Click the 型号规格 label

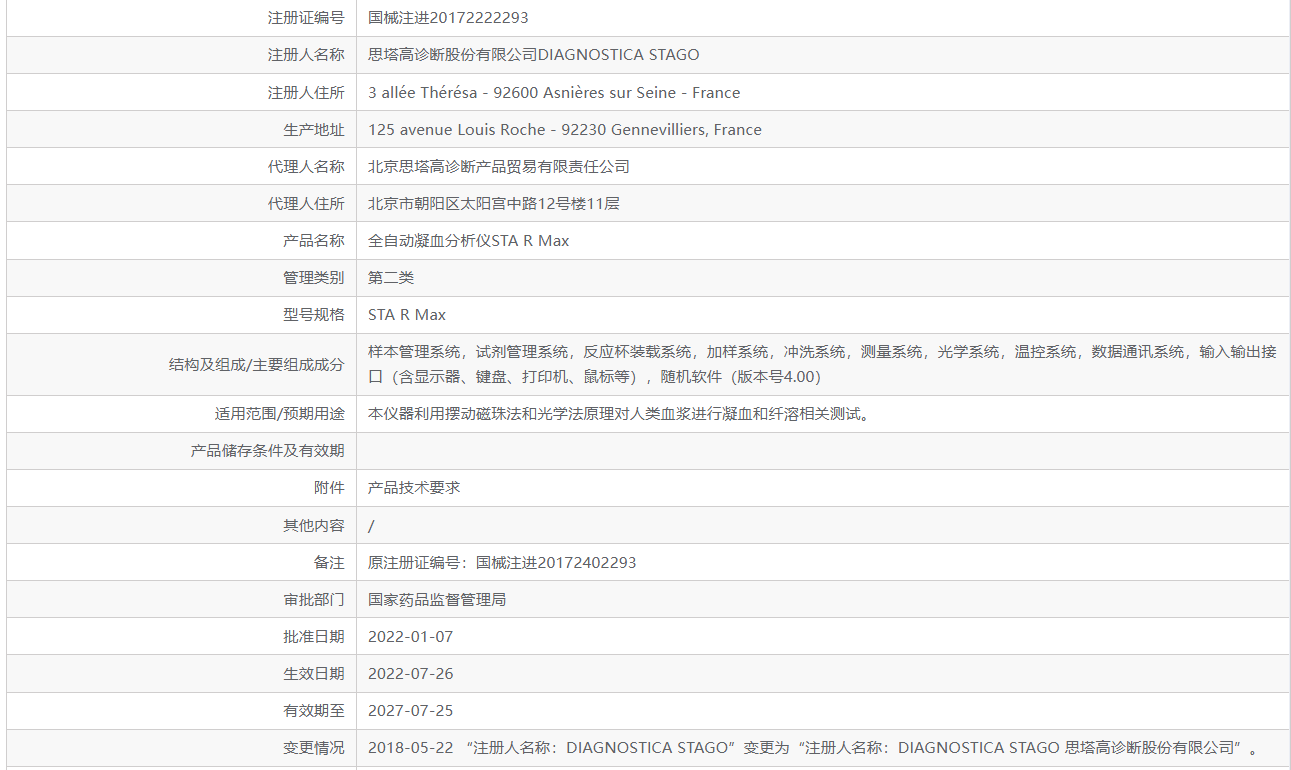click(x=314, y=314)
